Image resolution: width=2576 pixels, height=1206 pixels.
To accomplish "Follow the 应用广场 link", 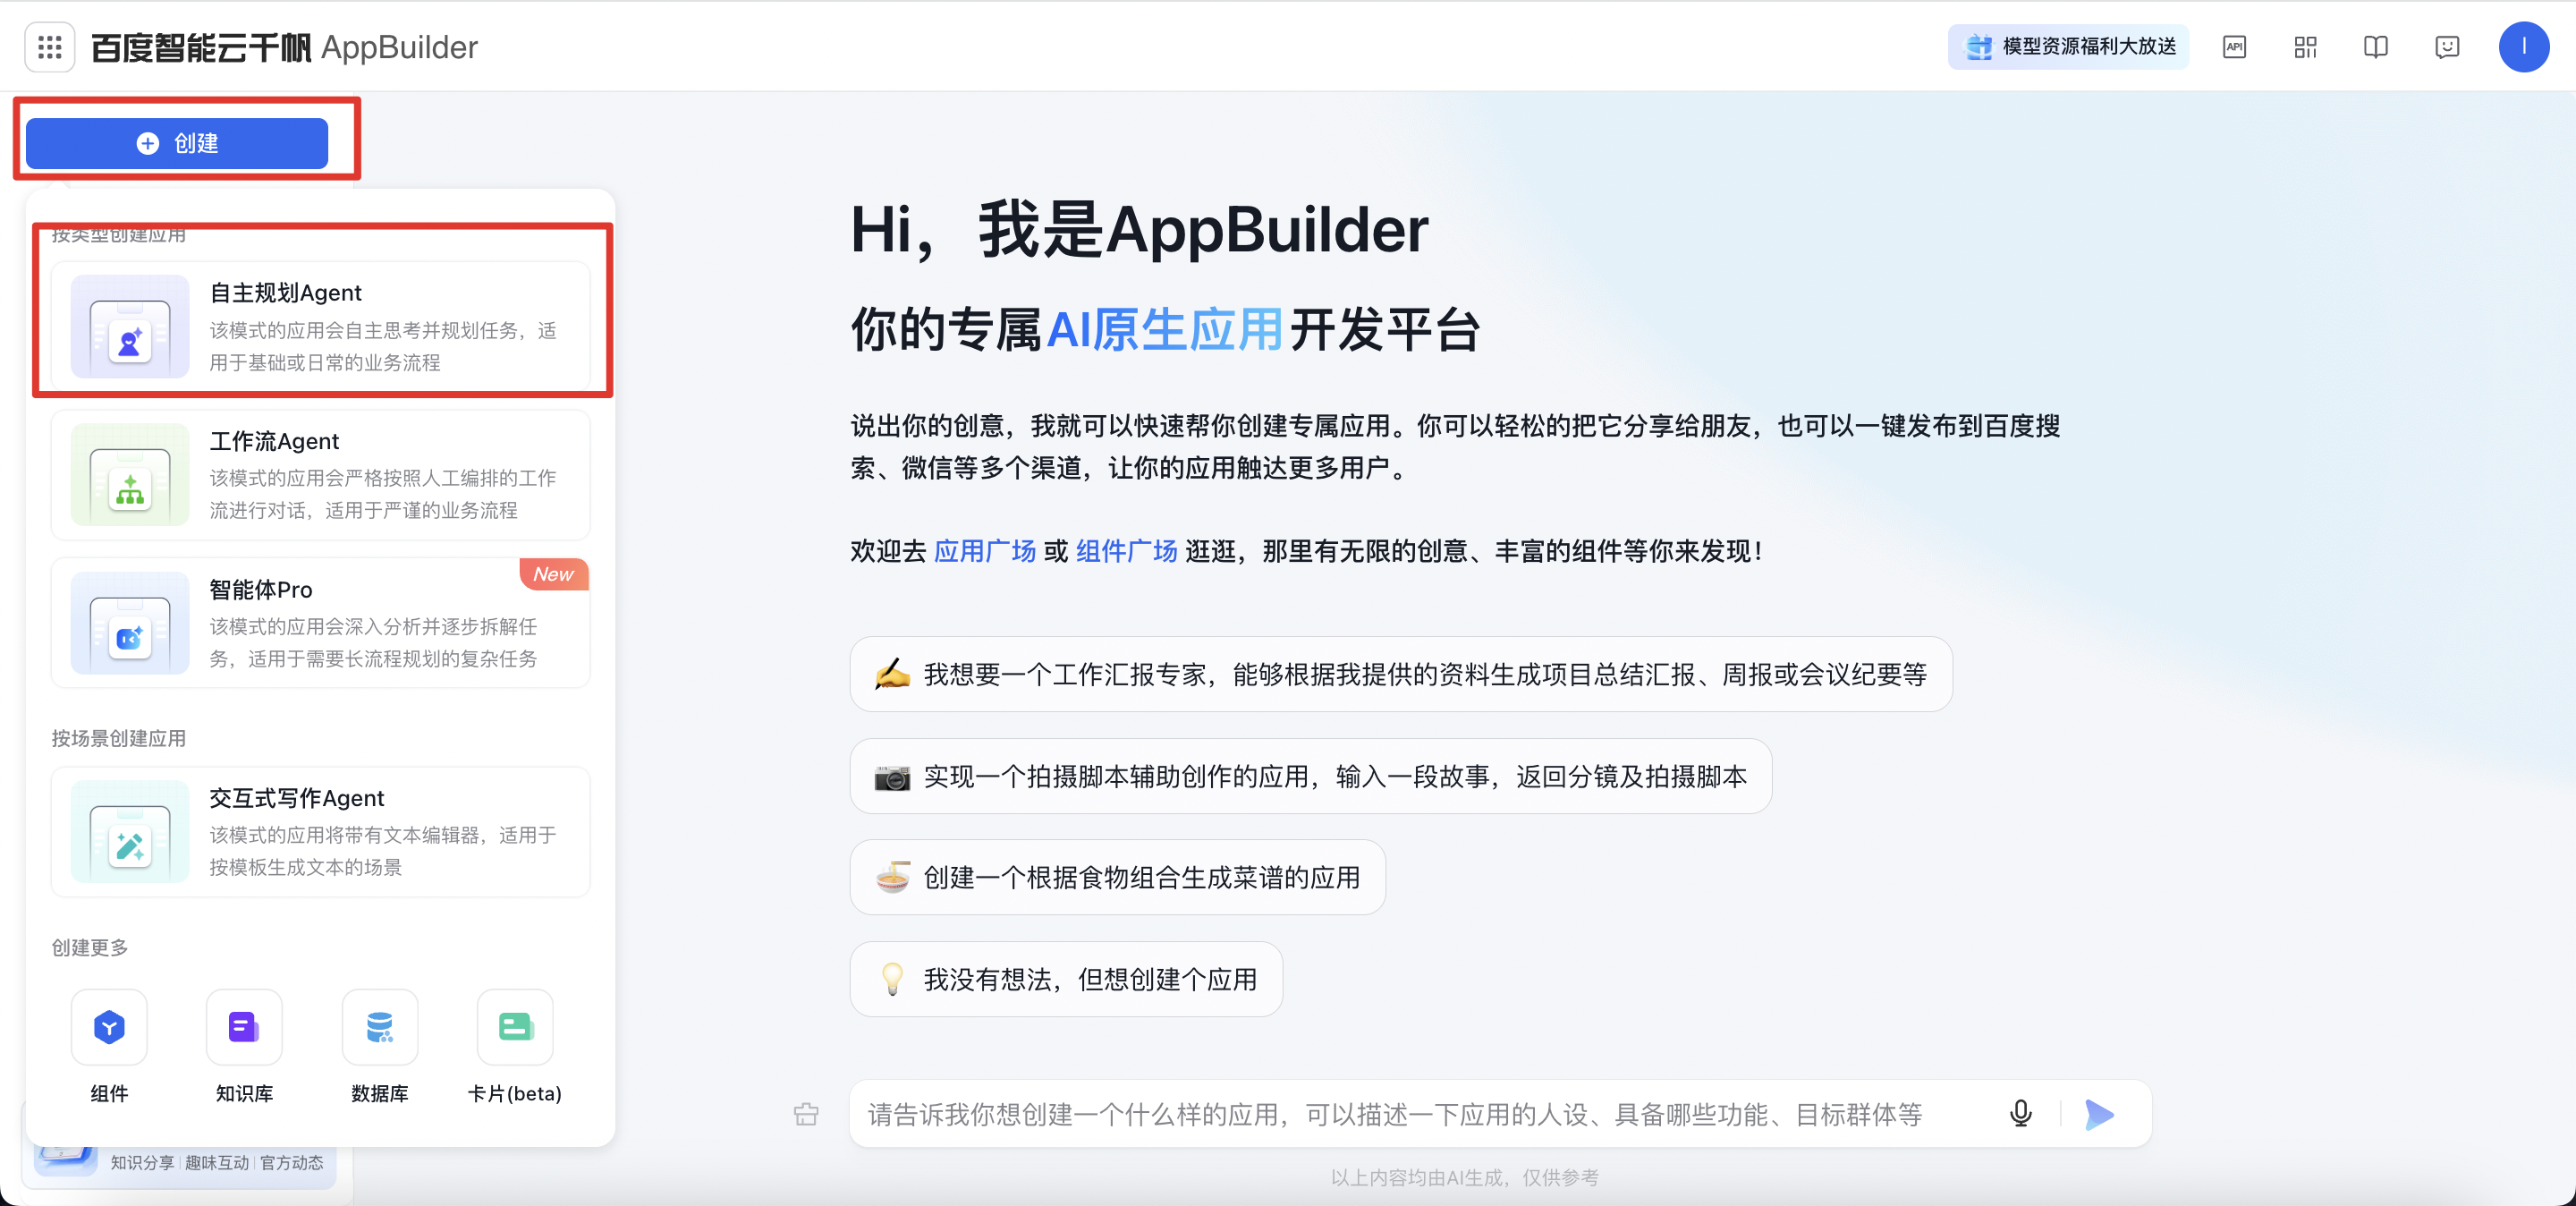I will [x=984, y=551].
